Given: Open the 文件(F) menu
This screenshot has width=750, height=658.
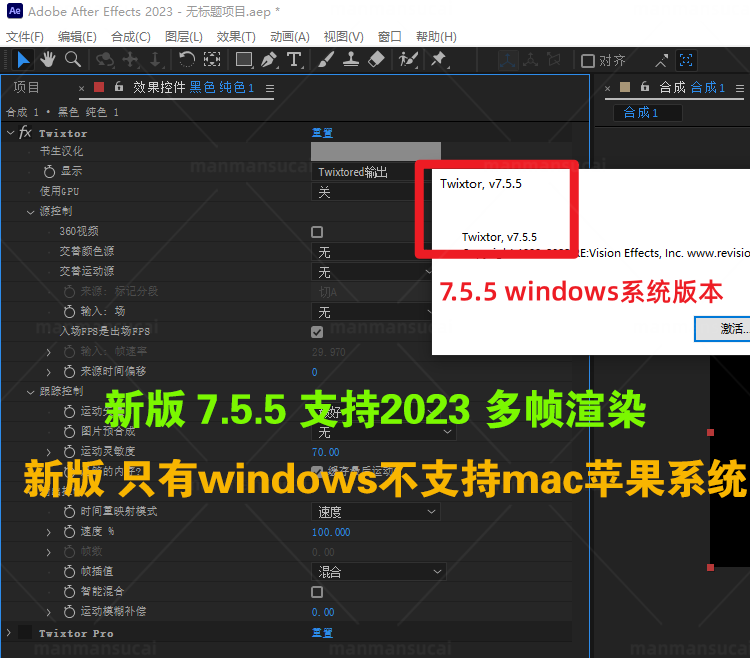Looking at the screenshot, I should [x=24, y=36].
